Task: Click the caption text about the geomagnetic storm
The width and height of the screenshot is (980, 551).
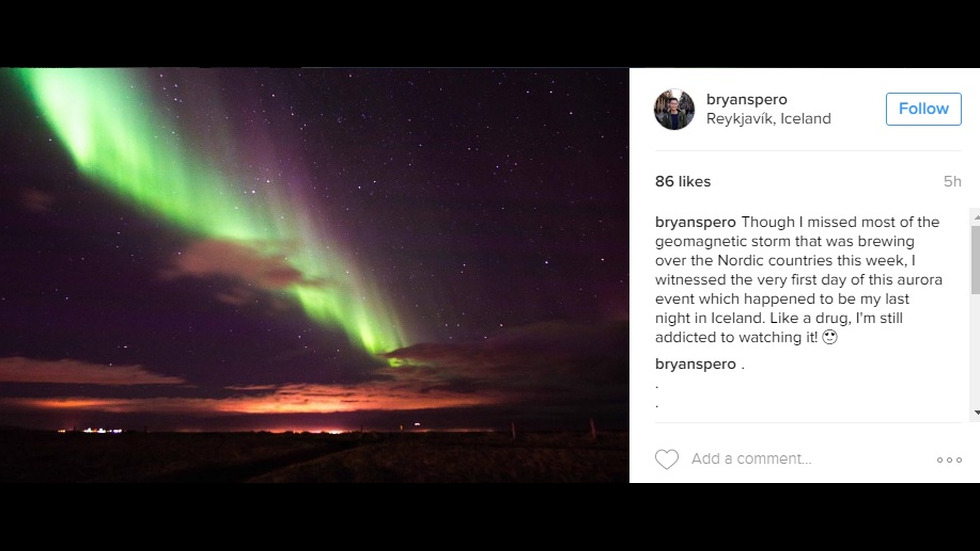Action: 799,280
